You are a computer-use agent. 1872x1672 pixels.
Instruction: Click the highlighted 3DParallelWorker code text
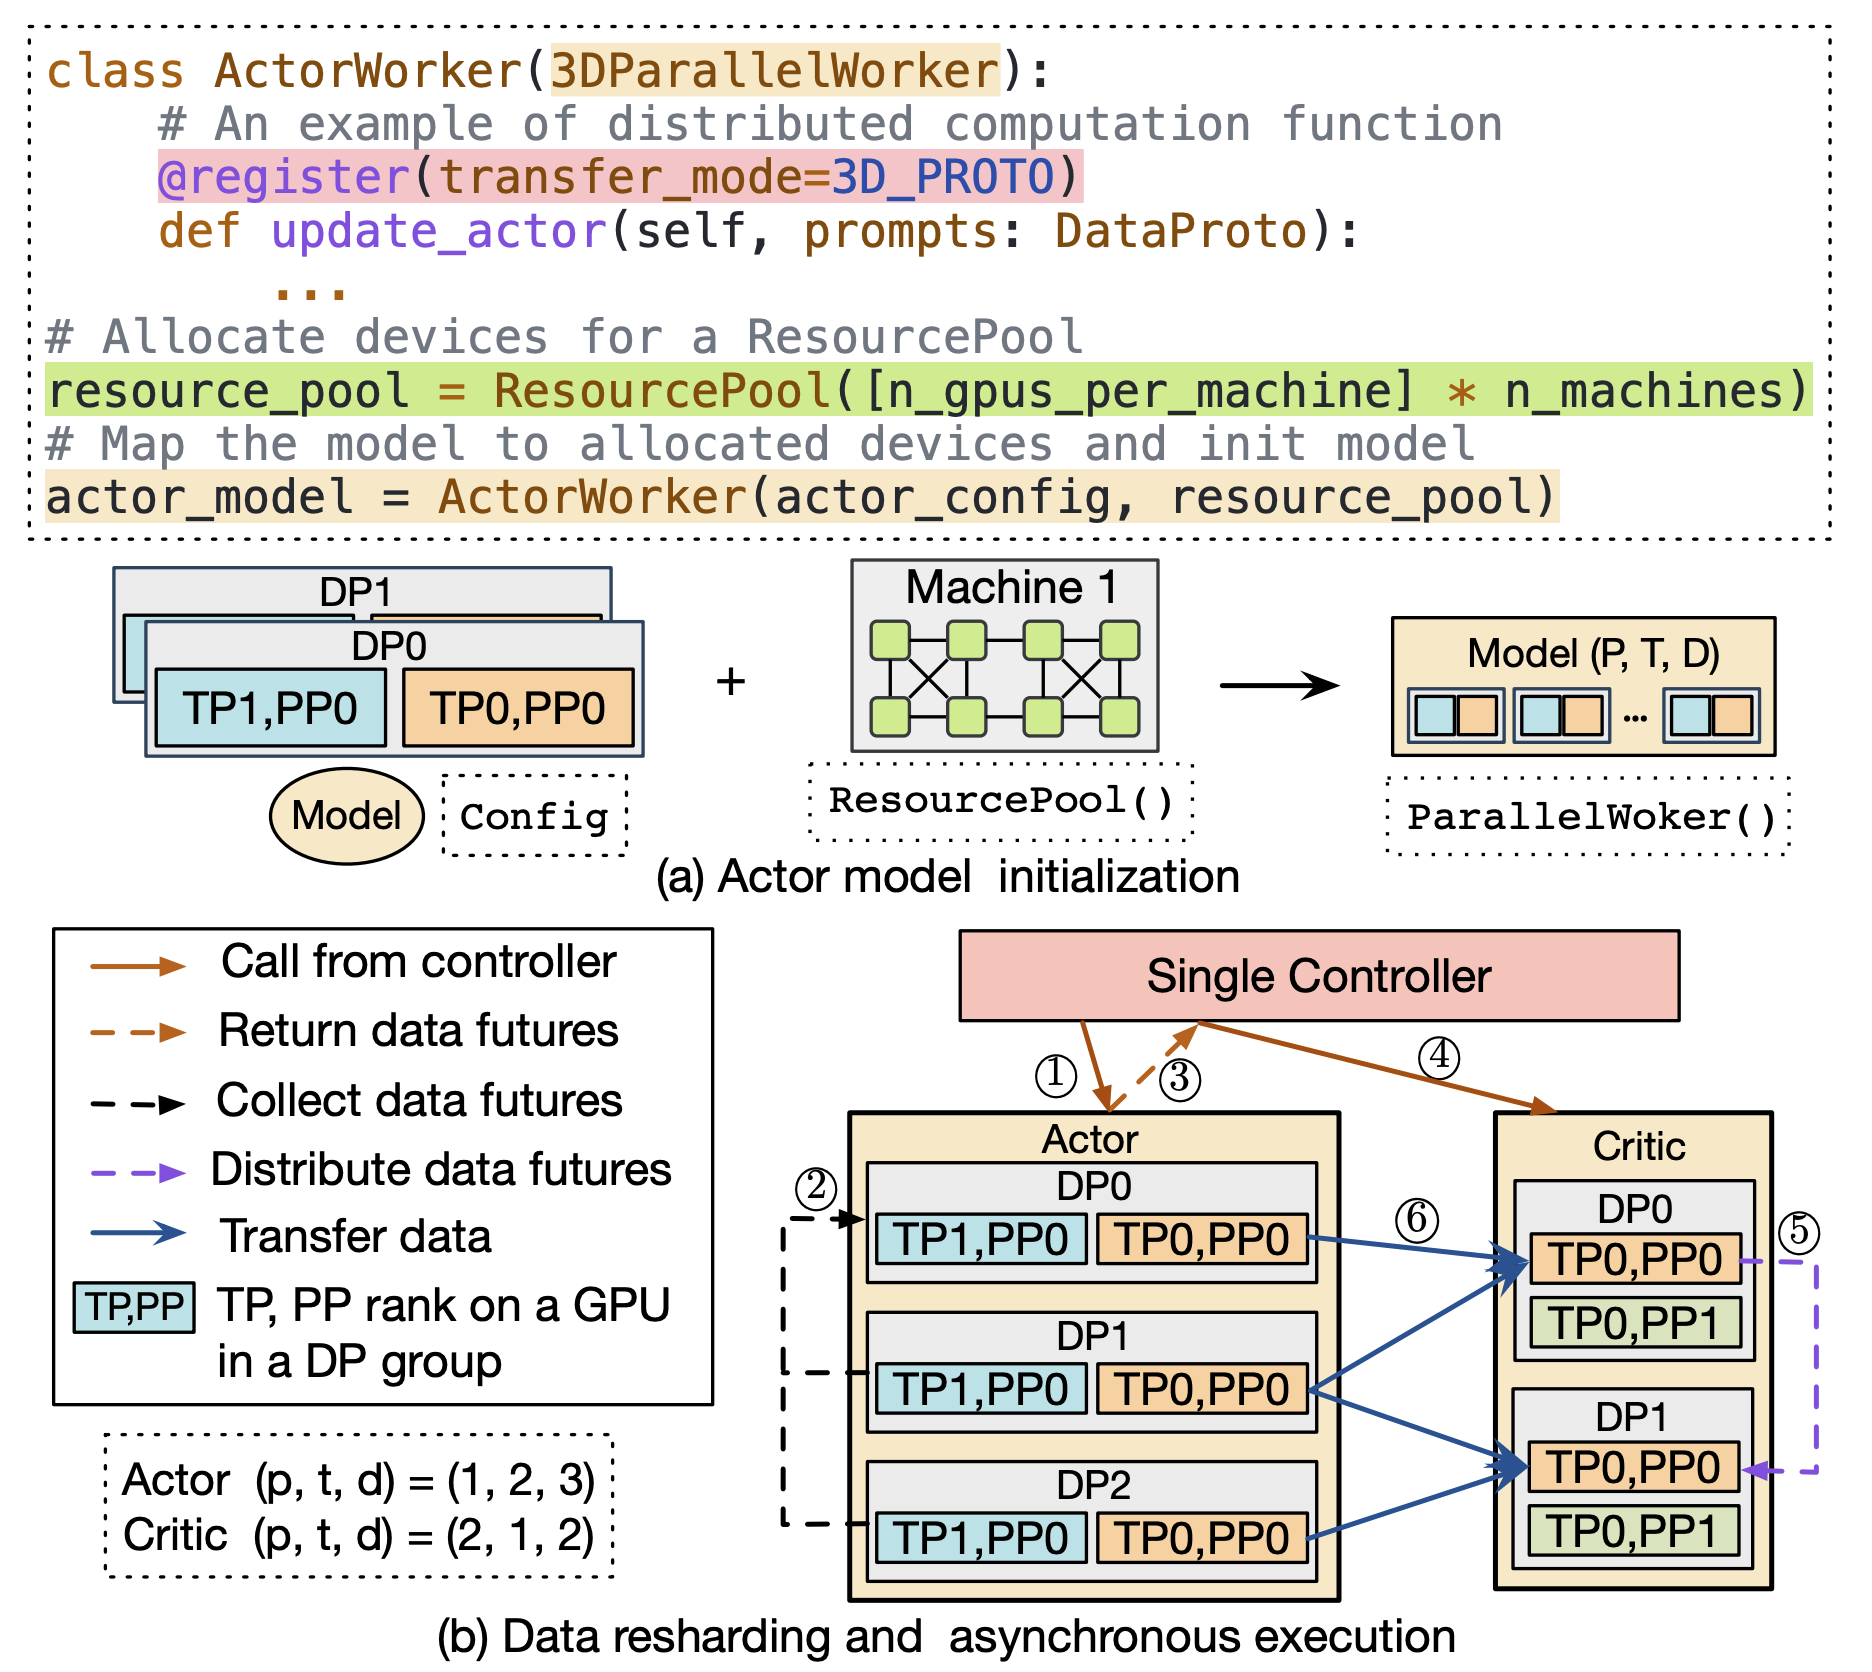775,71
